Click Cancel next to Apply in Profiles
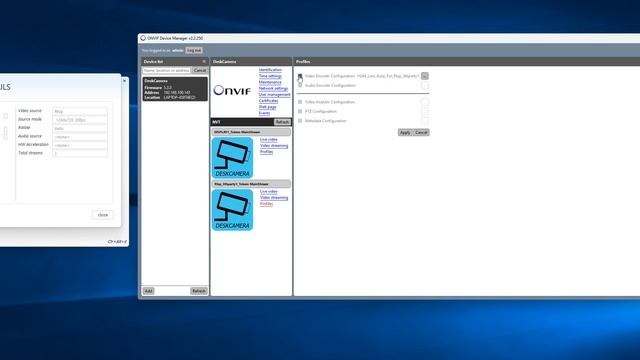Viewport: 640px width, 360px height. 421,133
